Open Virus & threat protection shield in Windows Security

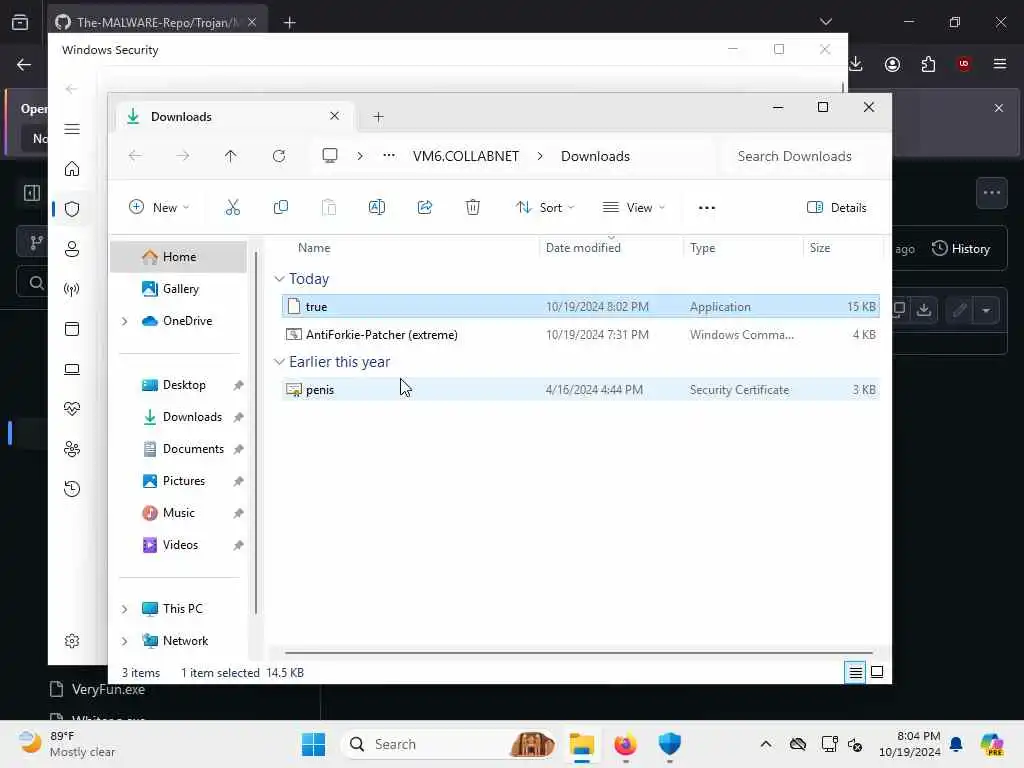72,209
